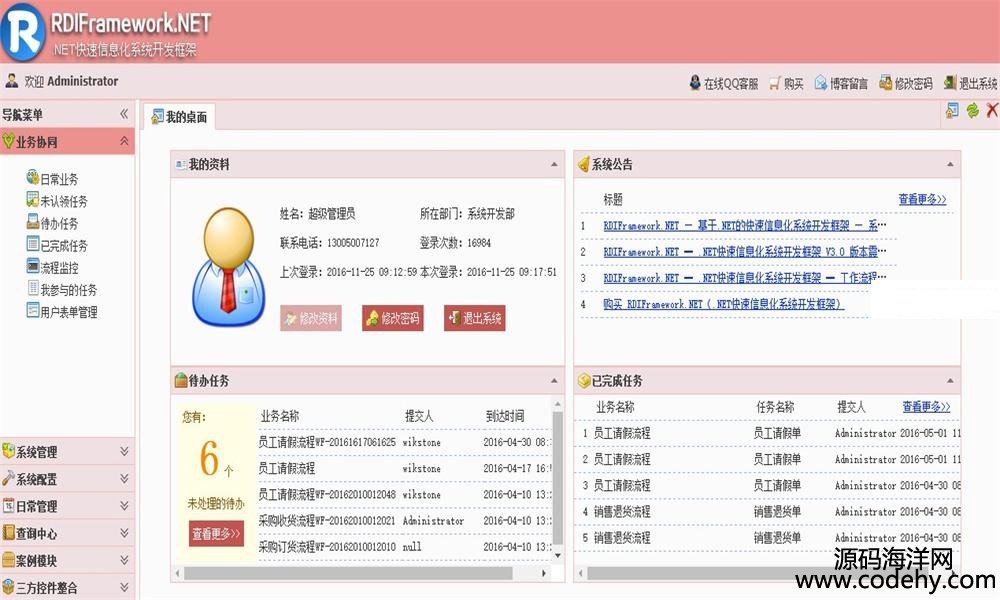This screenshot has width=1000, height=600.
Task: Select the 采购收货流程WF-20162010012021 task row
Action: tap(404, 520)
